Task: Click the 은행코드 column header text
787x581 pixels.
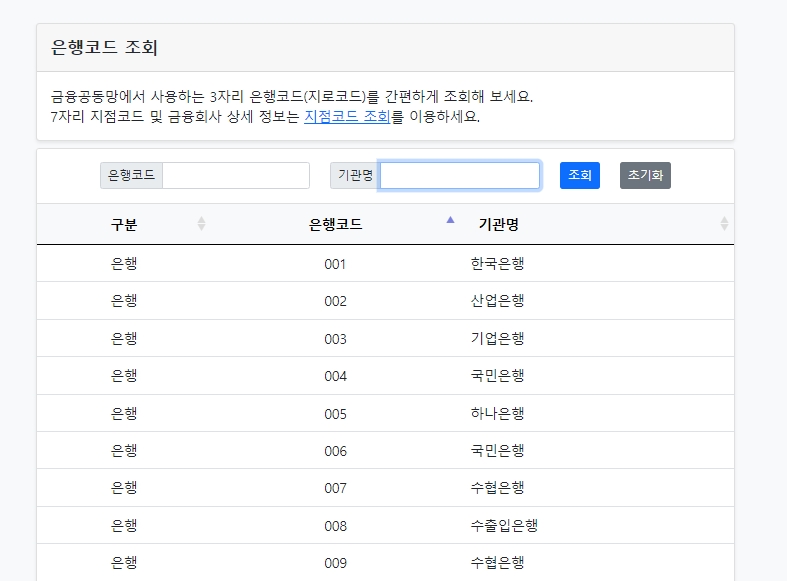Action: click(x=335, y=224)
